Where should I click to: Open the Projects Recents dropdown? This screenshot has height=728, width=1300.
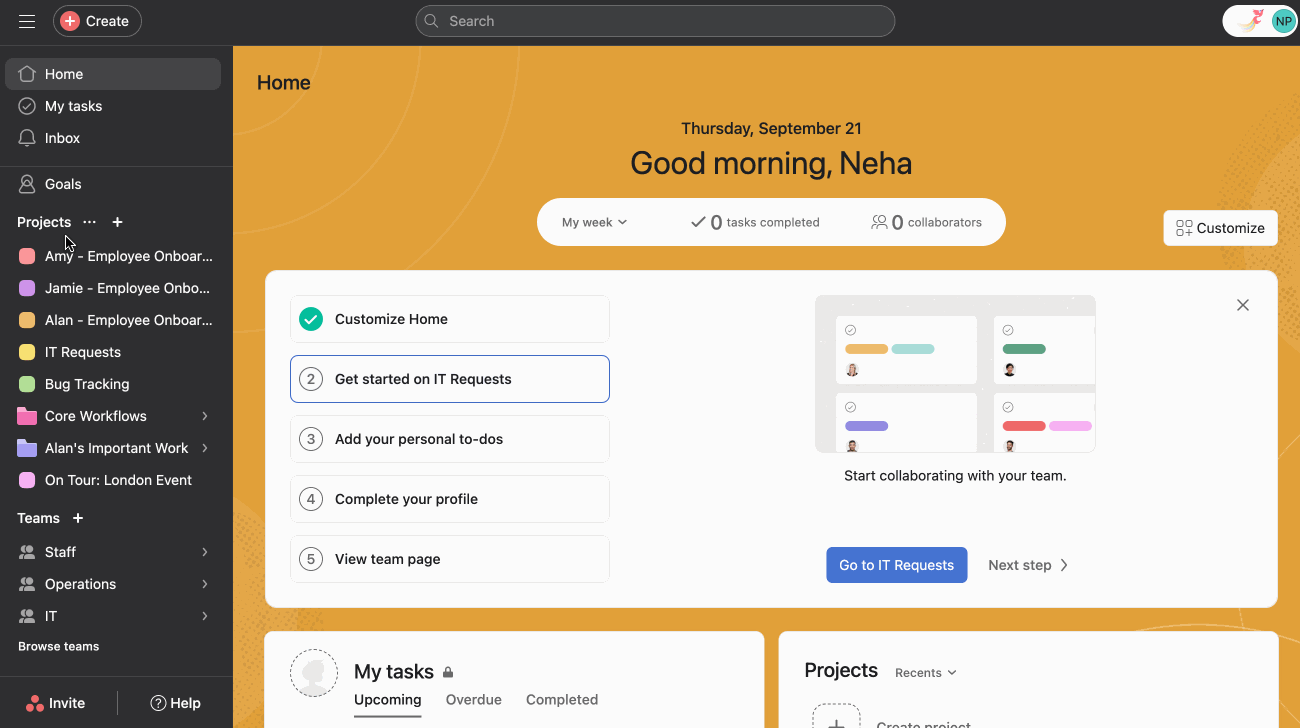pos(925,673)
